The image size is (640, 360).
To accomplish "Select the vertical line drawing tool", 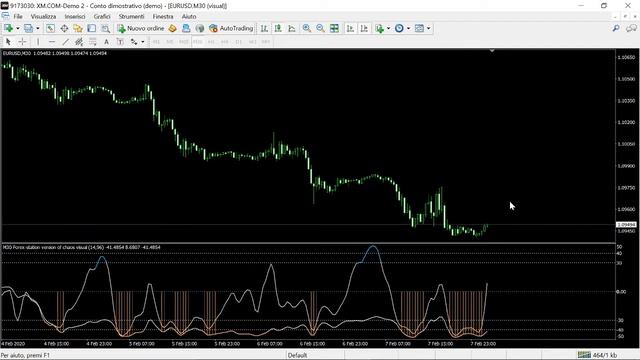I will [x=38, y=42].
